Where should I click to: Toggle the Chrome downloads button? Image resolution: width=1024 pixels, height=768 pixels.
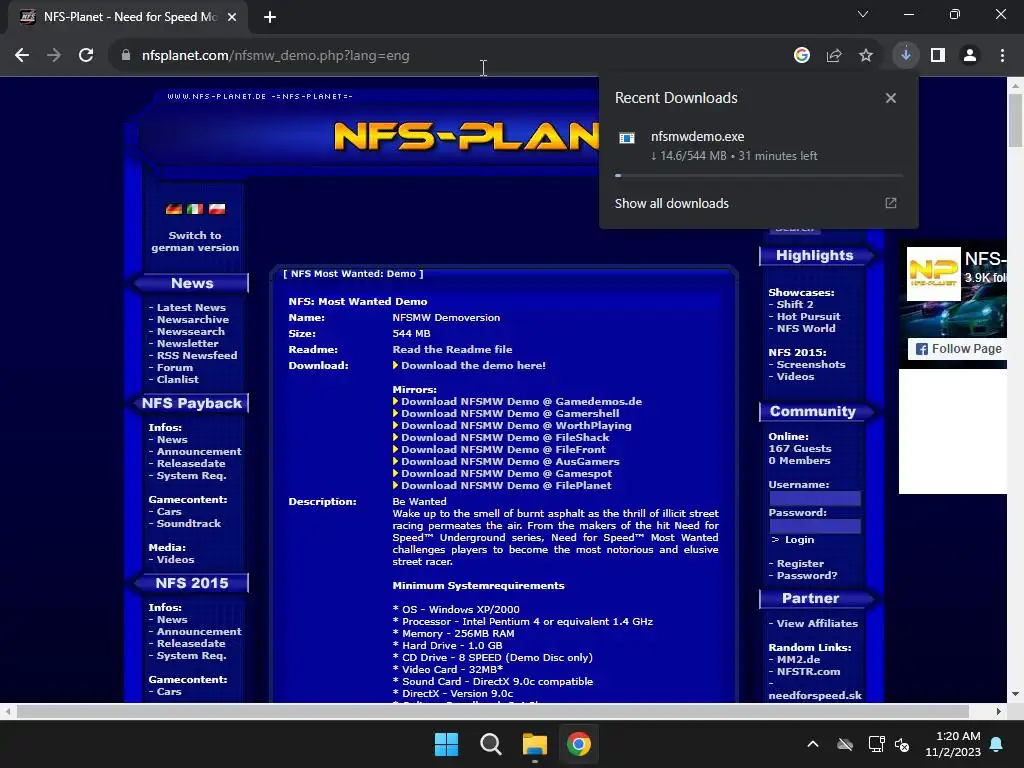(x=906, y=56)
